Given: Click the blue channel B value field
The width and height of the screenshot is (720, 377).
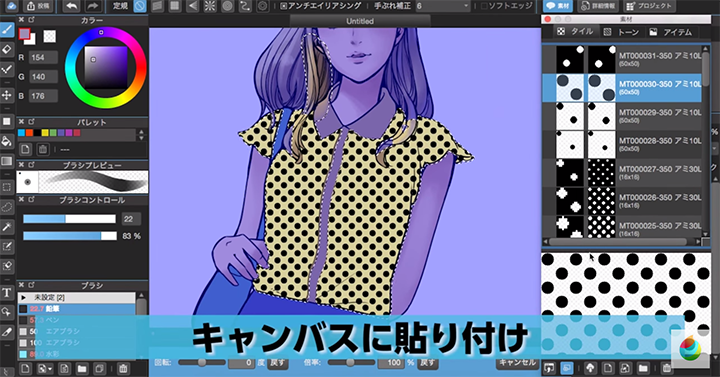Looking at the screenshot, I should (x=44, y=96).
